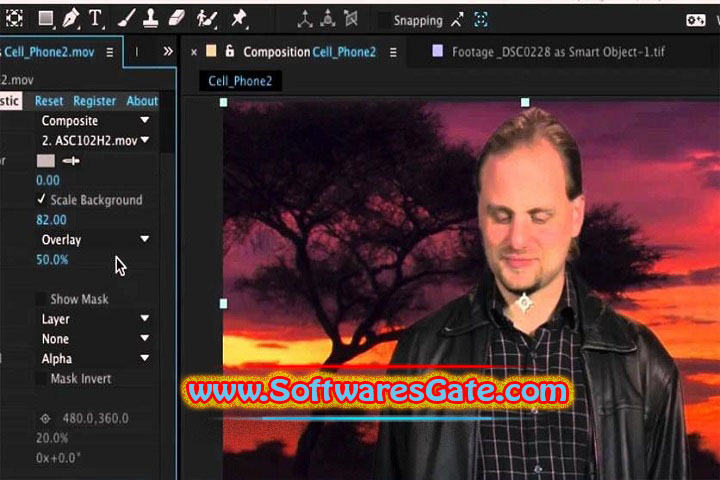Enable Mask Invert checkbox

pos(41,378)
